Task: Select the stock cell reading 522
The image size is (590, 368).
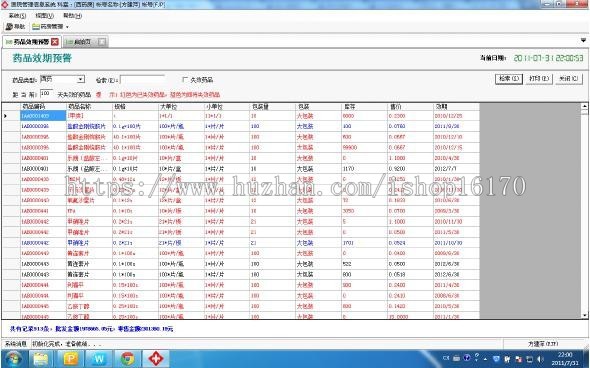Action: 365,264
